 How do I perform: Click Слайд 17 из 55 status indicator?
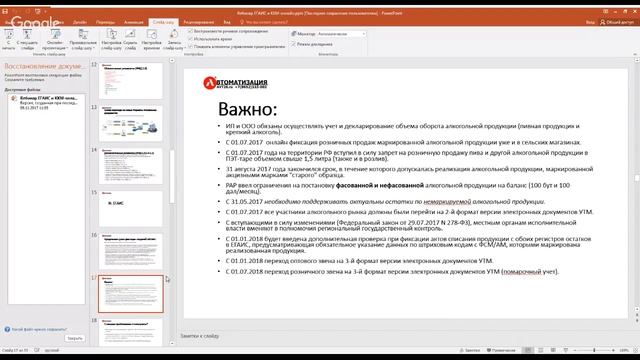tap(15, 350)
